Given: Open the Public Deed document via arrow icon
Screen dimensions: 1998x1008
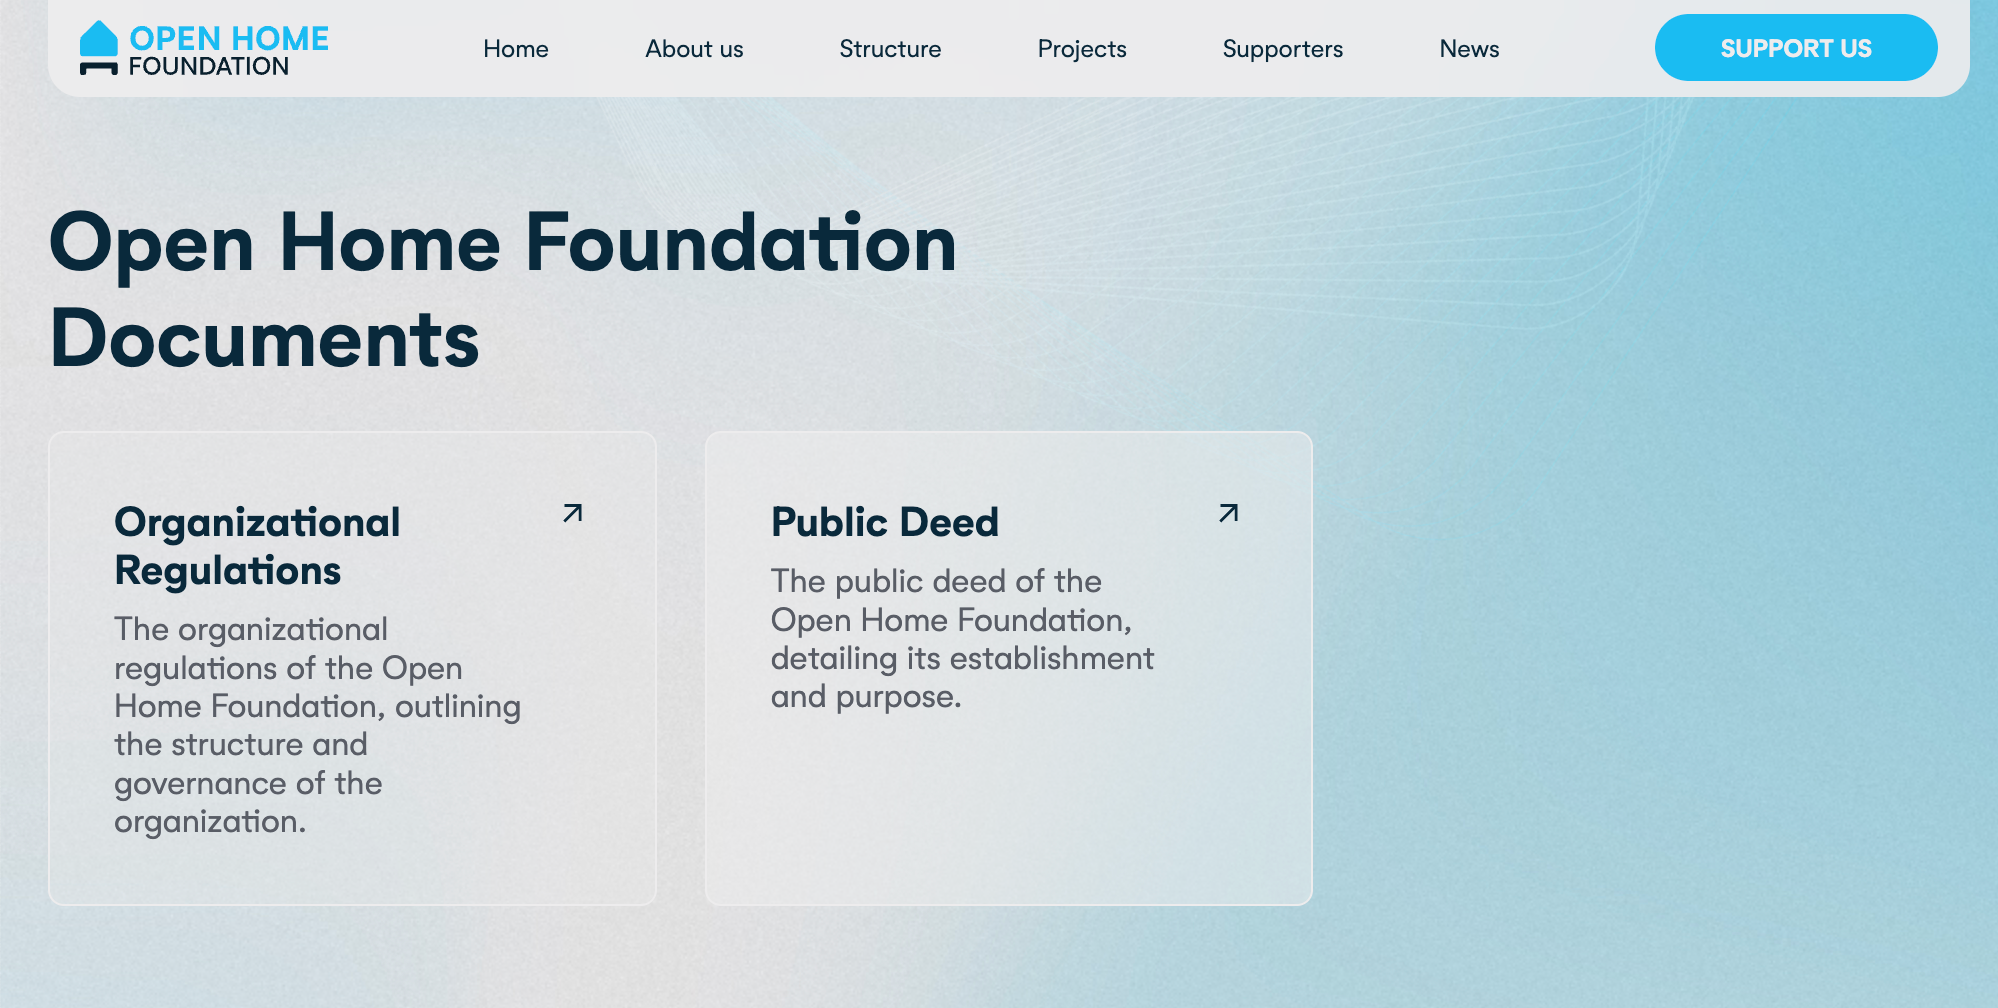Looking at the screenshot, I should coord(1228,514).
